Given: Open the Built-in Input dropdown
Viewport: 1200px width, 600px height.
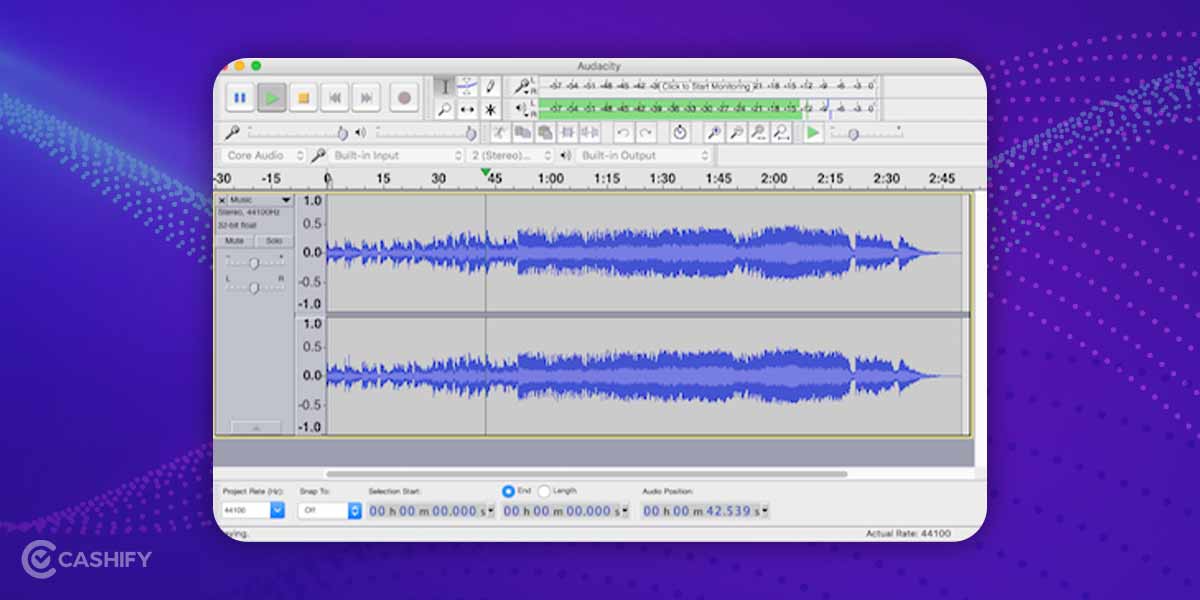Looking at the screenshot, I should point(400,155).
